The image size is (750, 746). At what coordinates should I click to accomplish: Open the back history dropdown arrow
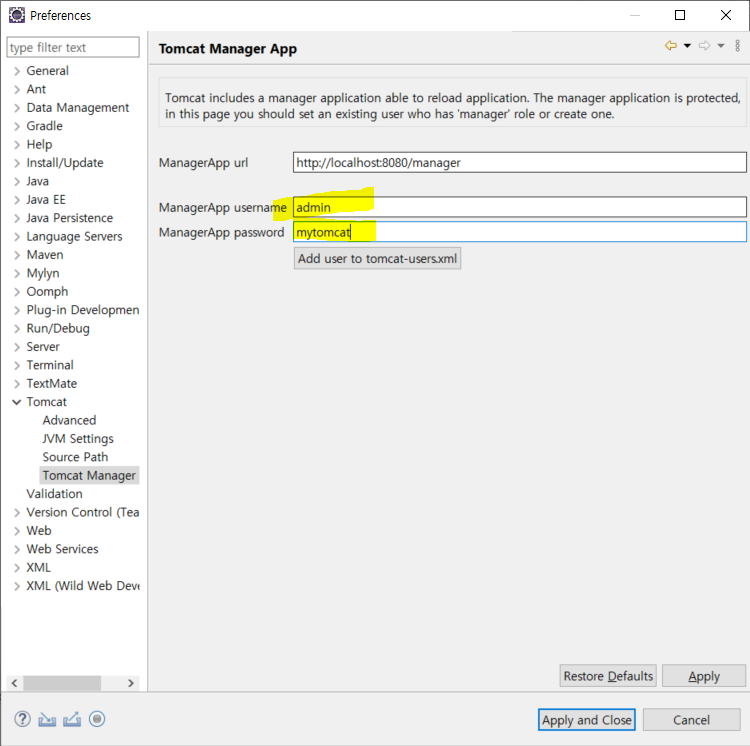pos(687,46)
